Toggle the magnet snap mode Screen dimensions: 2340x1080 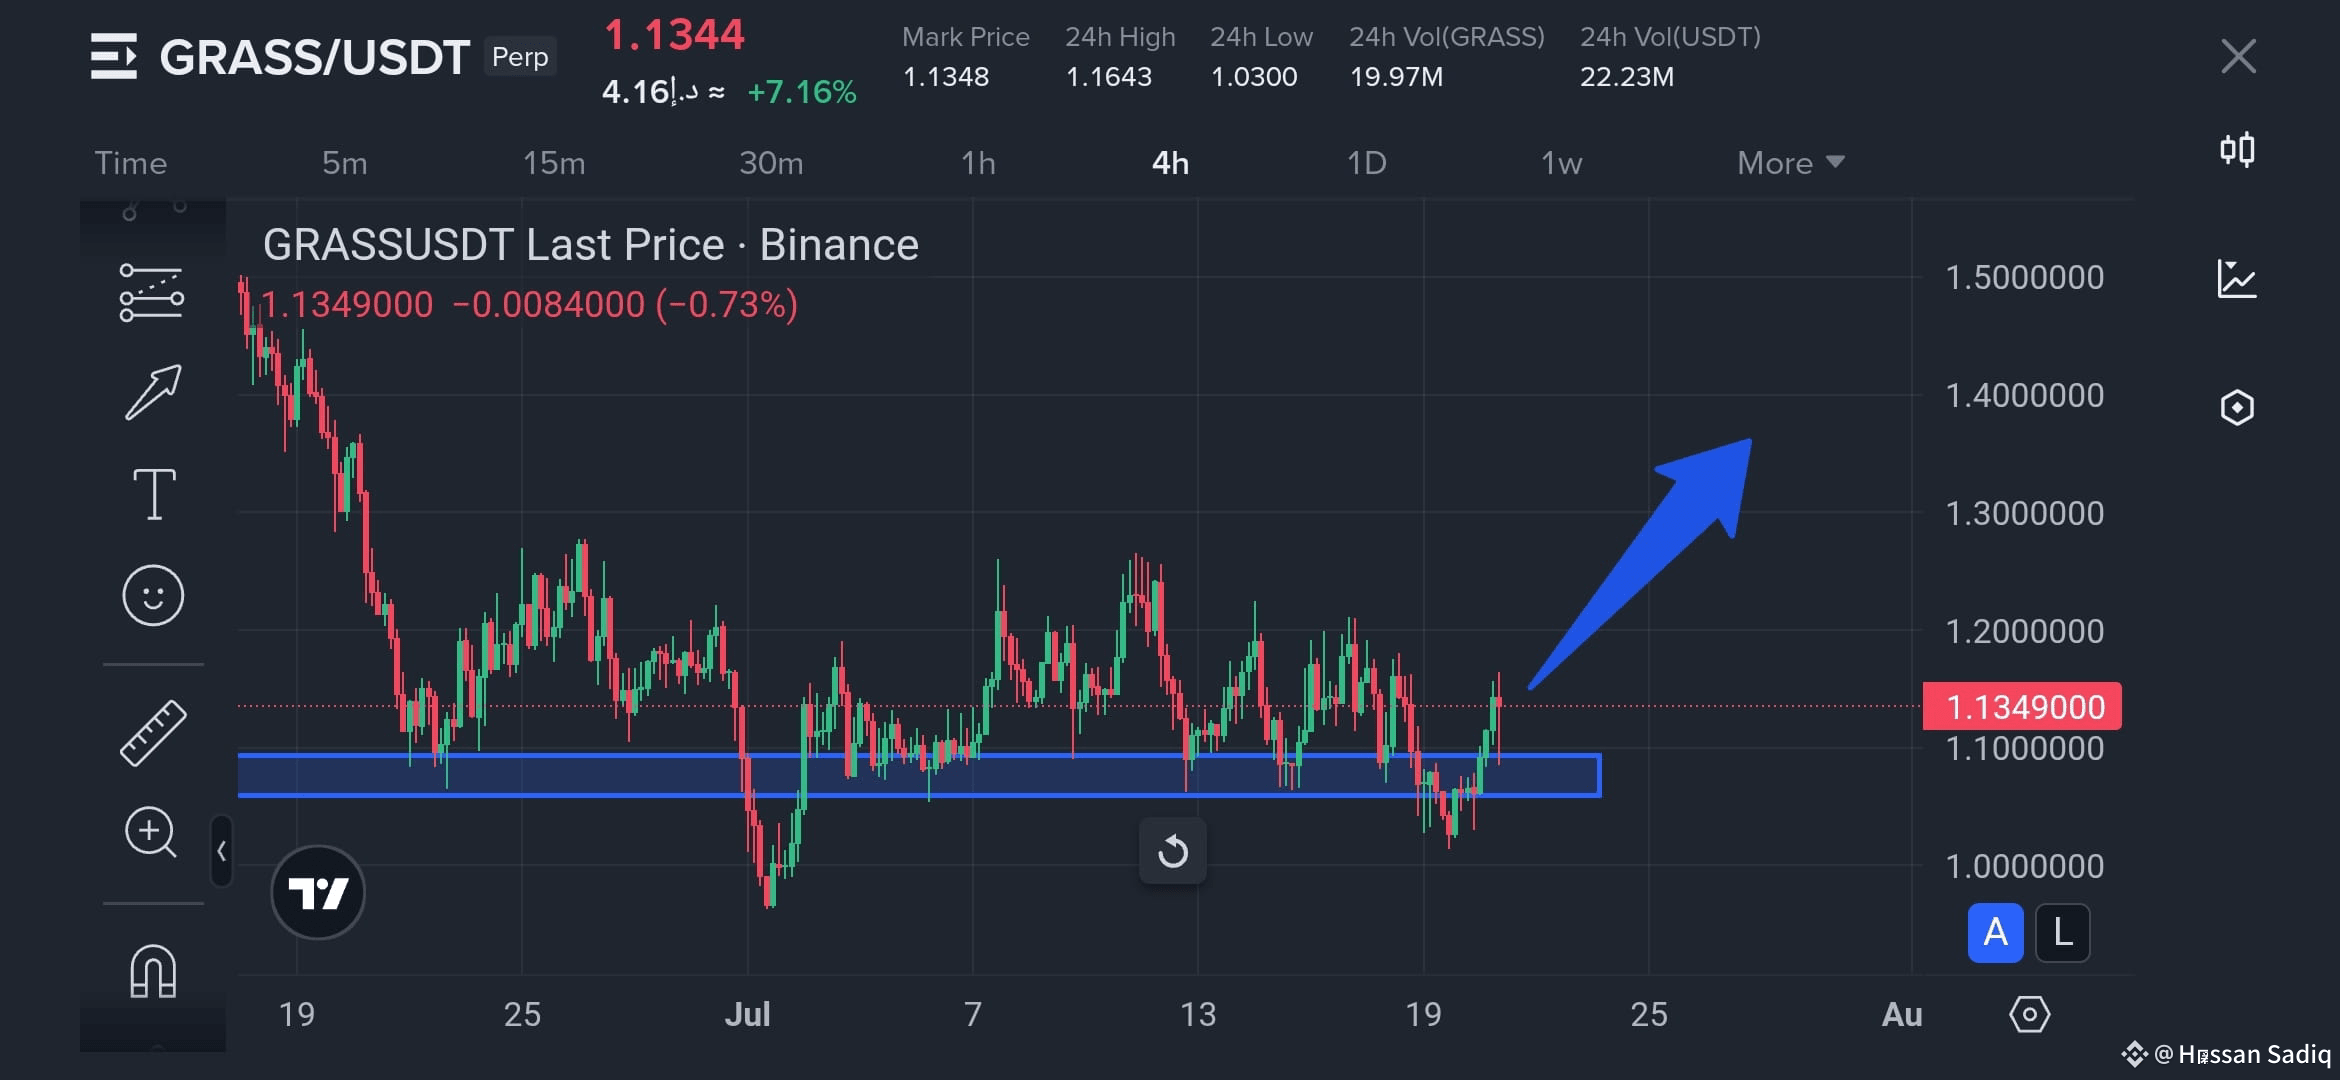(153, 971)
